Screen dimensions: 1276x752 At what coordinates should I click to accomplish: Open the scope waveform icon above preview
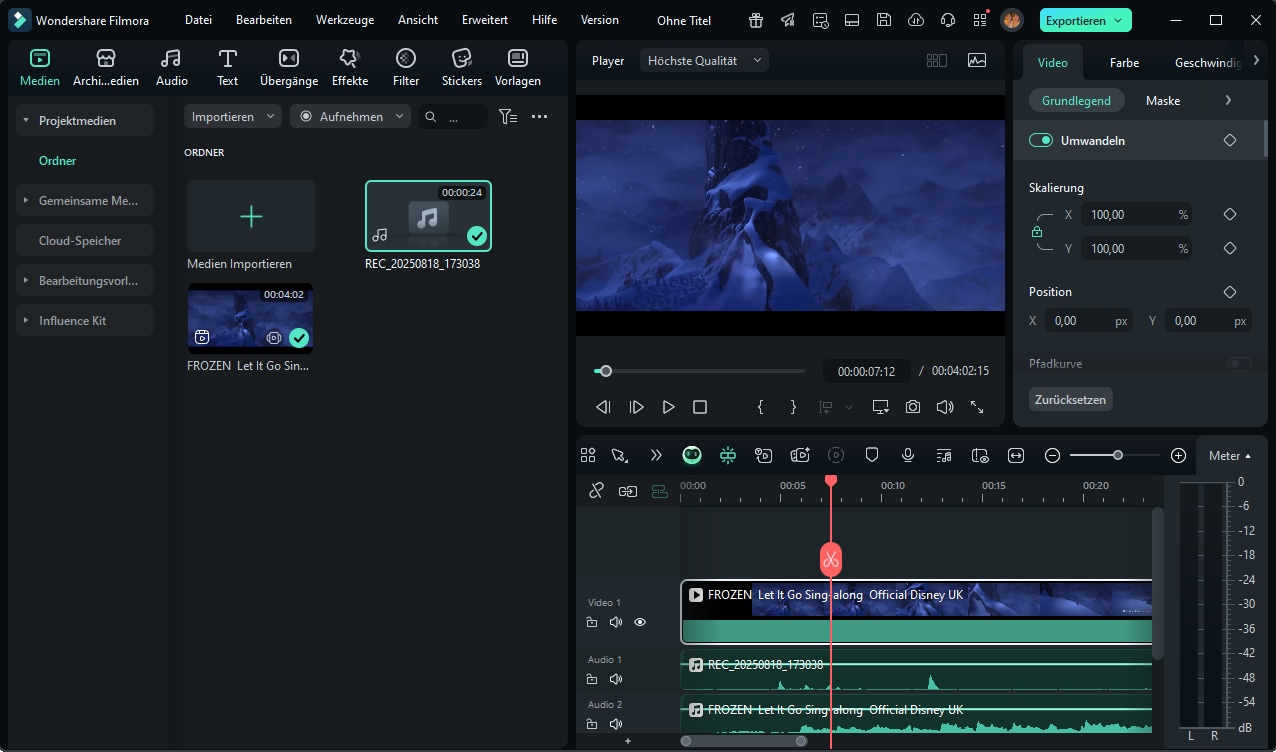click(x=977, y=60)
